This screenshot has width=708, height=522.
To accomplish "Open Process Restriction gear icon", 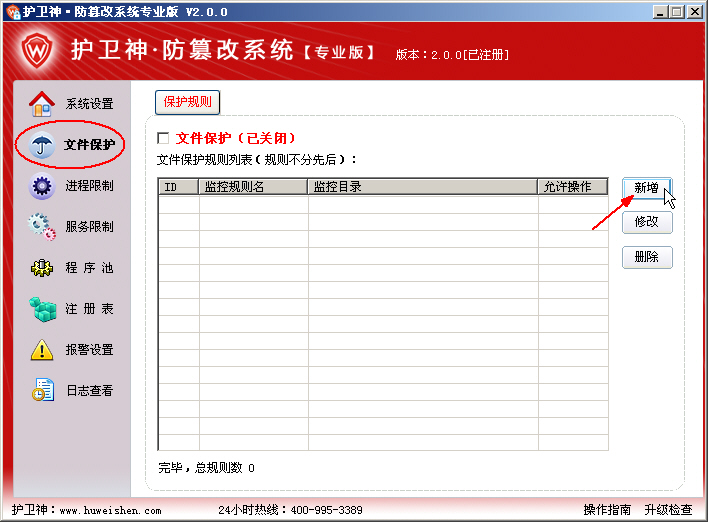I will click(x=42, y=186).
